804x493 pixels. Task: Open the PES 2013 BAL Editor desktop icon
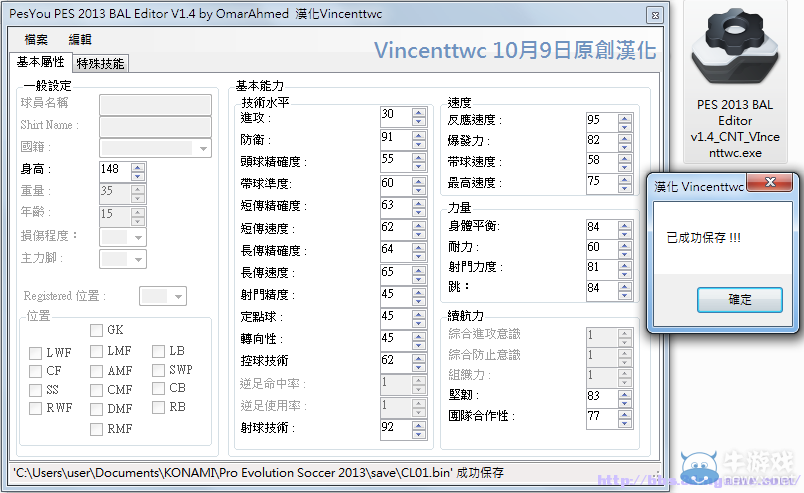tap(735, 83)
